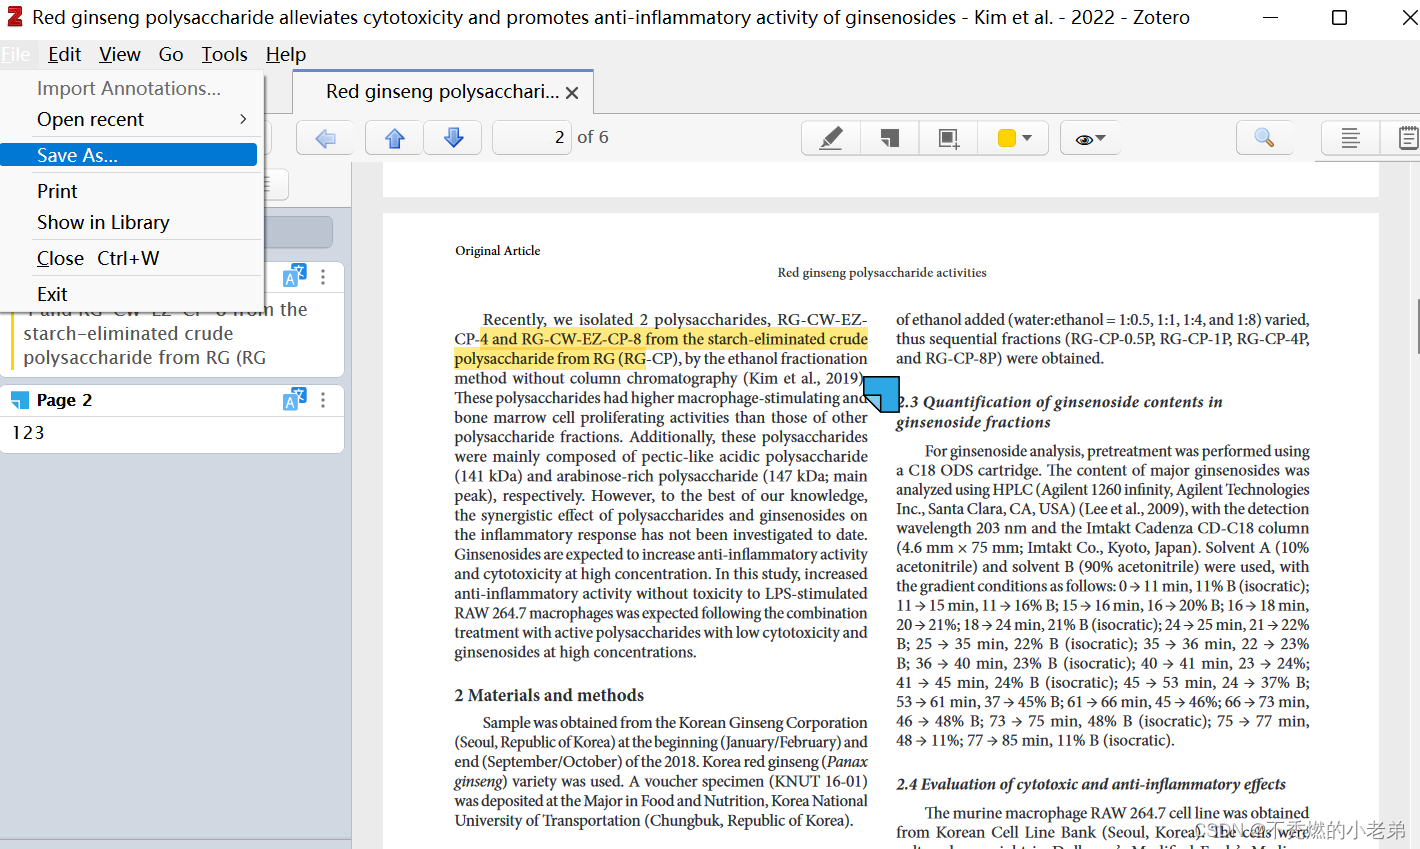This screenshot has width=1420, height=849.
Task: Go to previous page arrow
Action: [394, 138]
